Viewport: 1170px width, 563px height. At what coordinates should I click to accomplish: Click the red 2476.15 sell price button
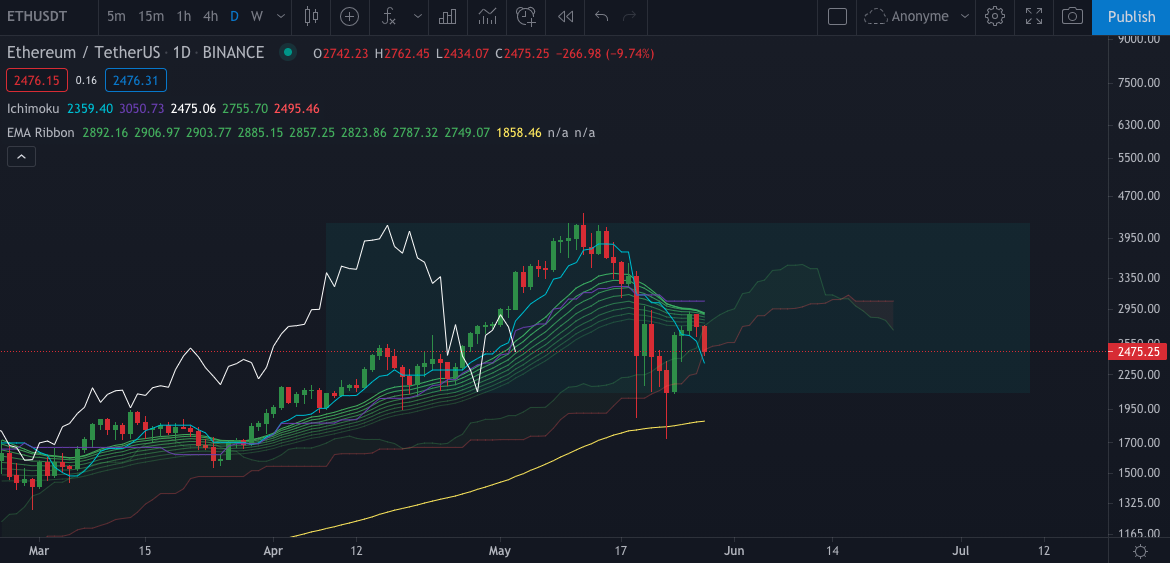pyautogui.click(x=37, y=80)
